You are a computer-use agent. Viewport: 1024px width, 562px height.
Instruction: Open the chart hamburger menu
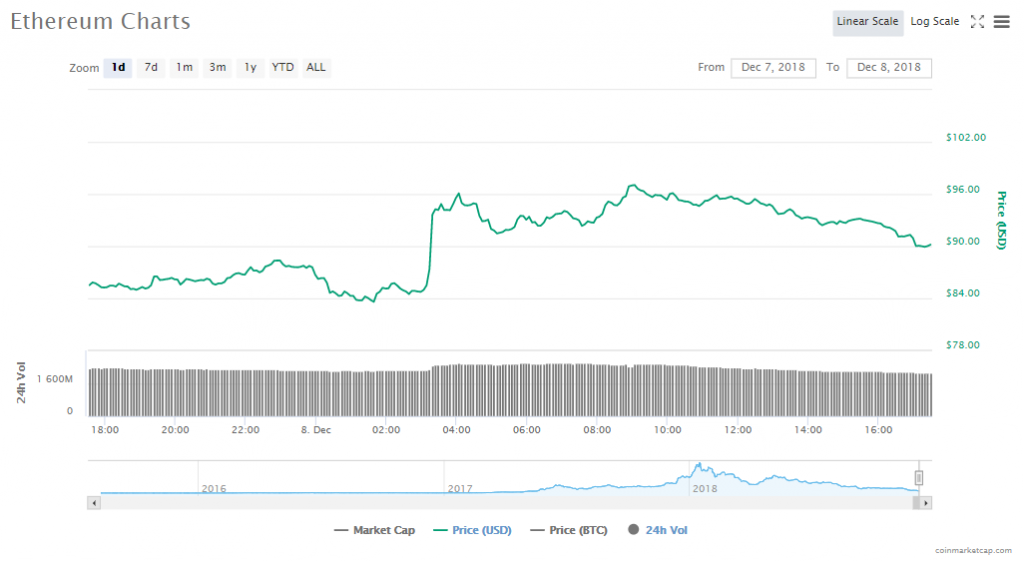coord(1001,21)
